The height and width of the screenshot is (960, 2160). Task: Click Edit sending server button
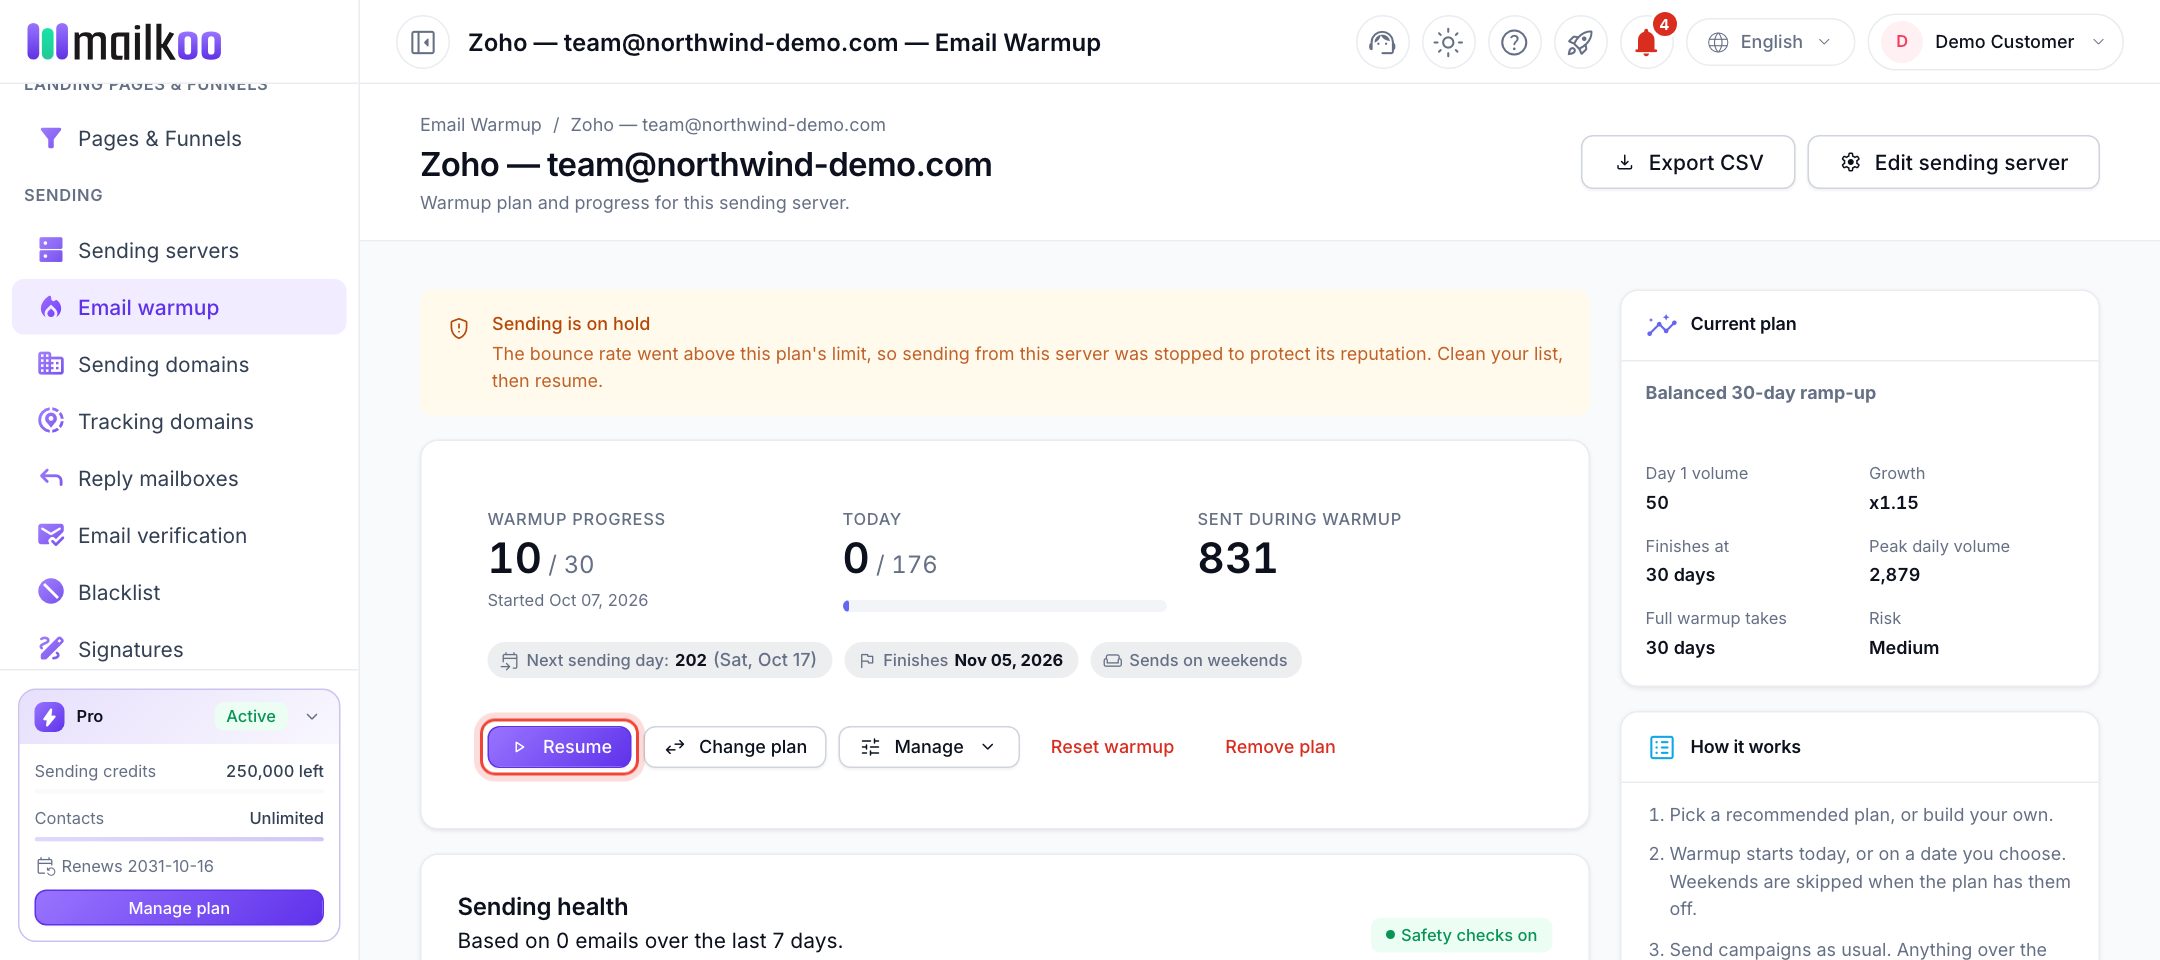pyautogui.click(x=1953, y=162)
